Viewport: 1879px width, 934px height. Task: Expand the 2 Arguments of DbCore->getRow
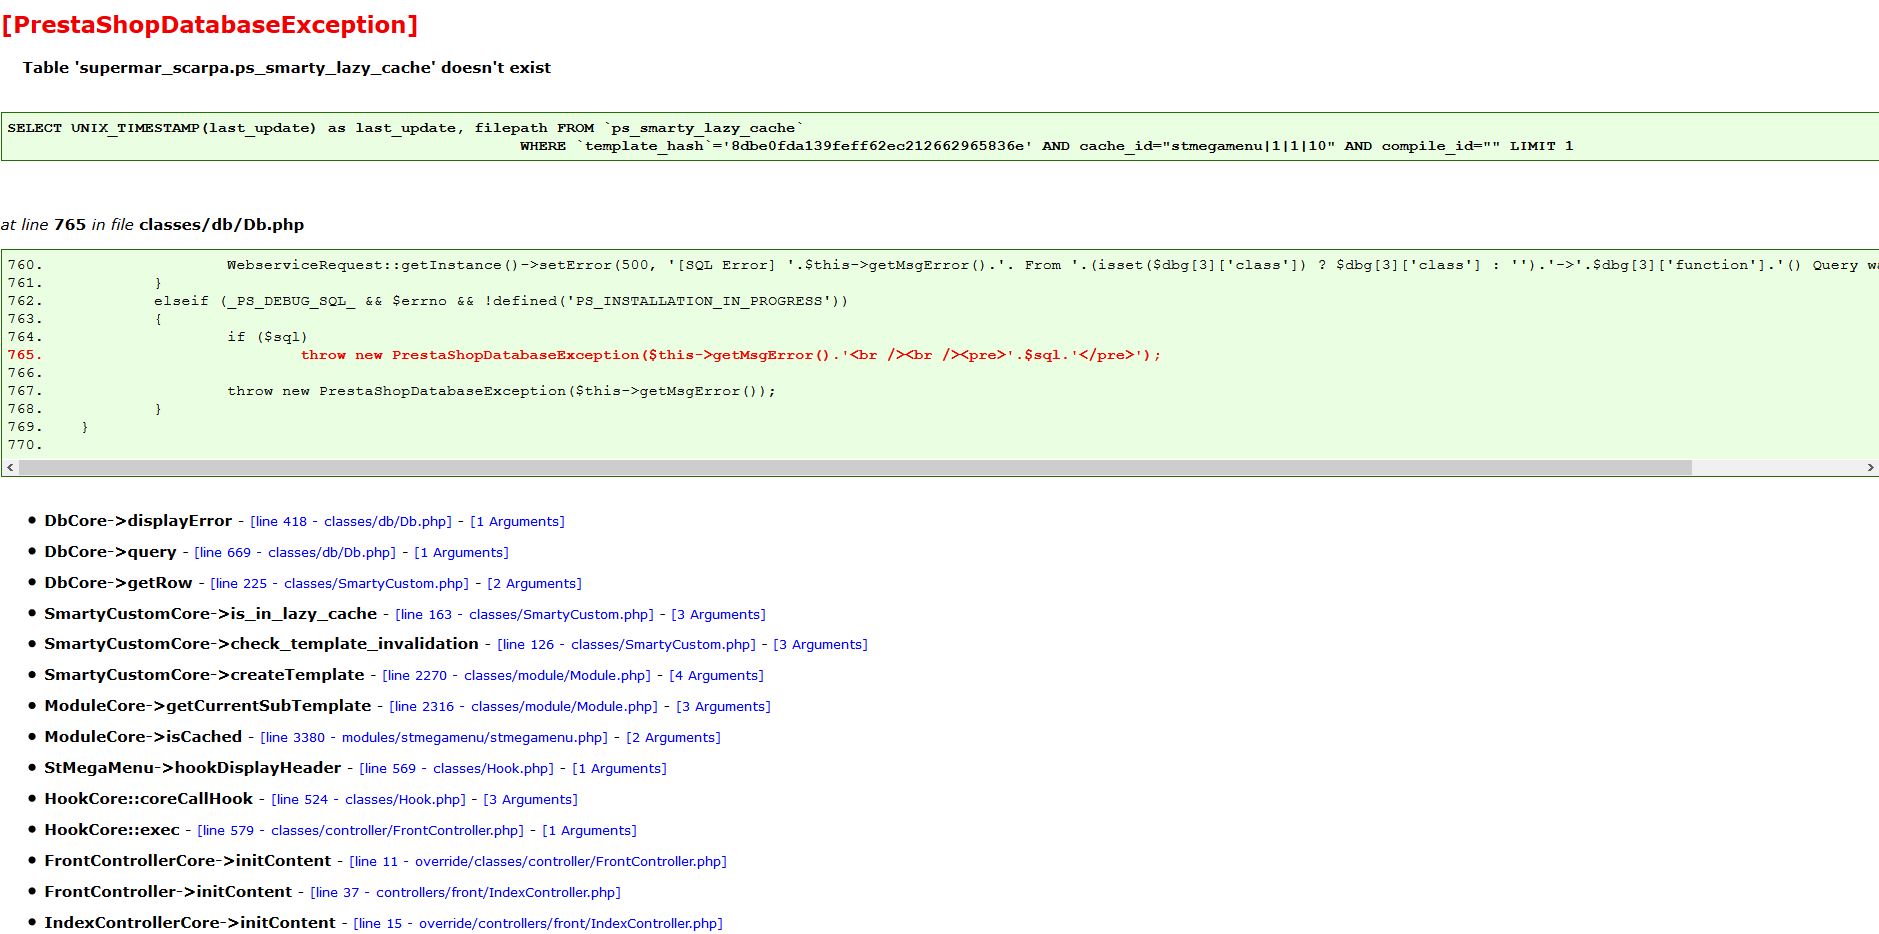(x=534, y=584)
